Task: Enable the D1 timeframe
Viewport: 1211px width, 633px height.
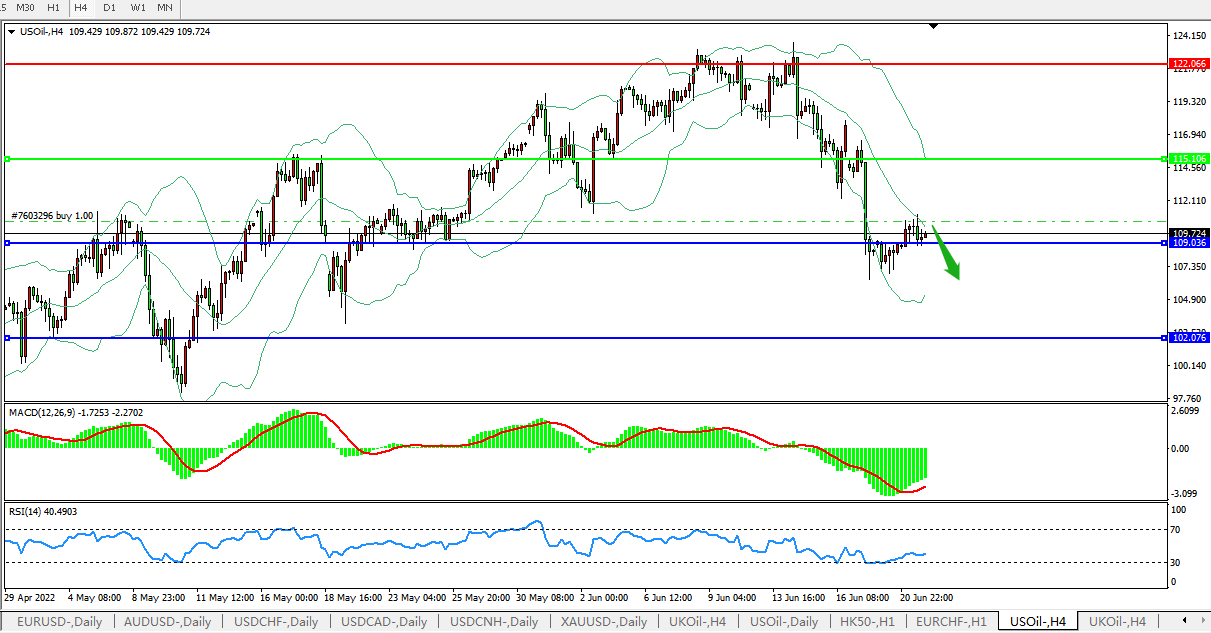Action: 109,8
